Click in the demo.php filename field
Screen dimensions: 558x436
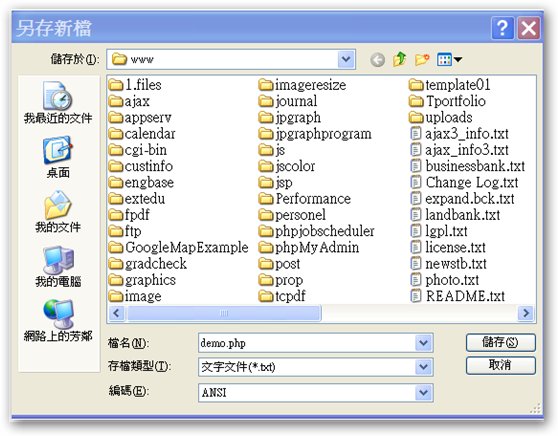[x=307, y=343]
